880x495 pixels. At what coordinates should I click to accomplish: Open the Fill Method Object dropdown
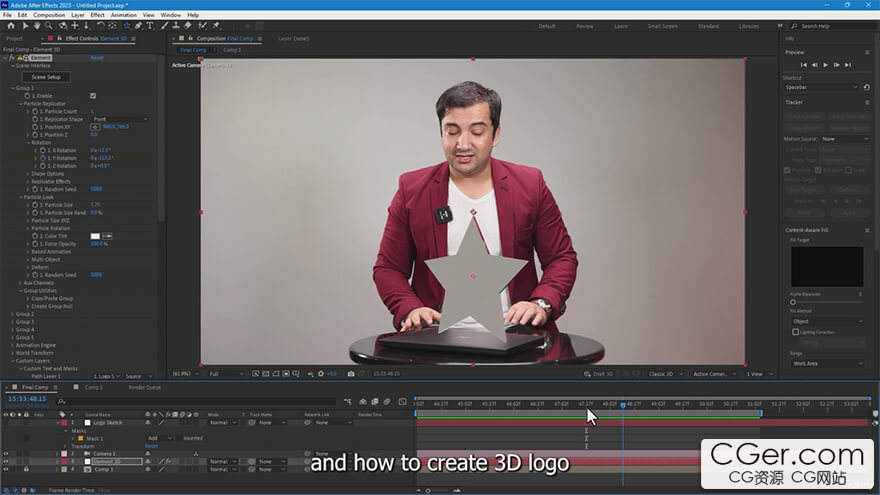pyautogui.click(x=827, y=322)
